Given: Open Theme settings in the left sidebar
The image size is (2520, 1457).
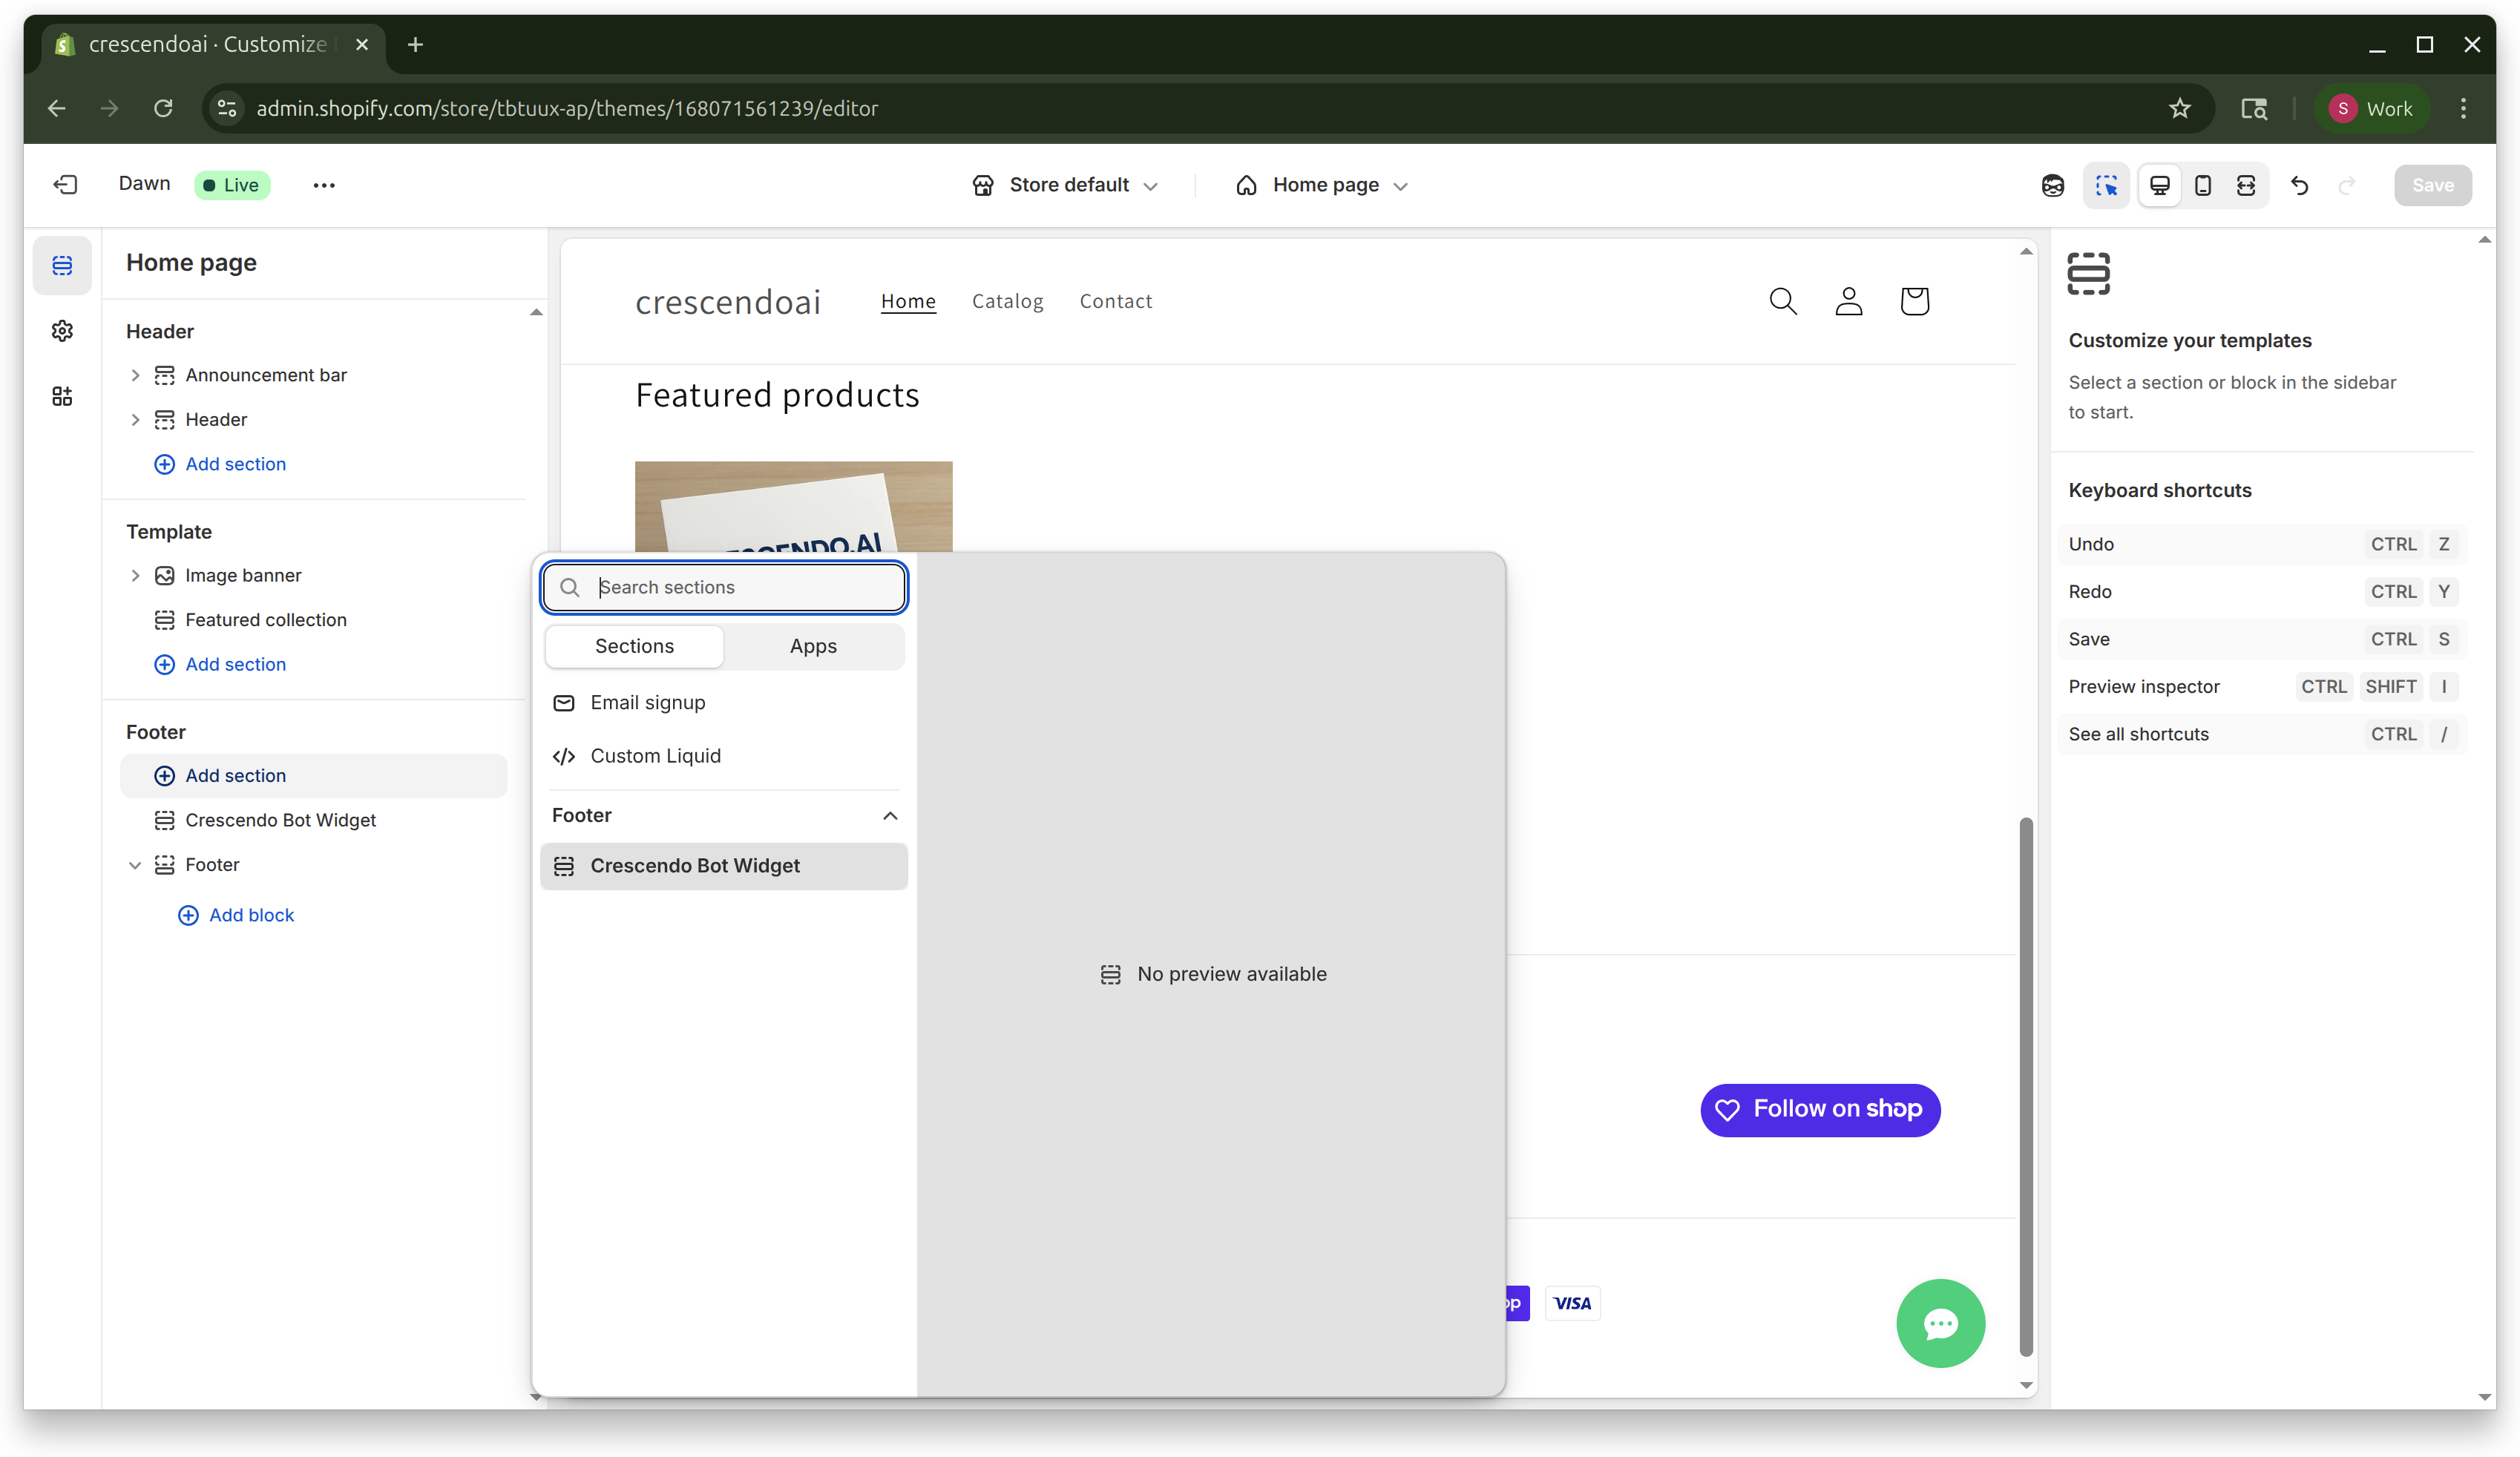Looking at the screenshot, I should (x=62, y=331).
